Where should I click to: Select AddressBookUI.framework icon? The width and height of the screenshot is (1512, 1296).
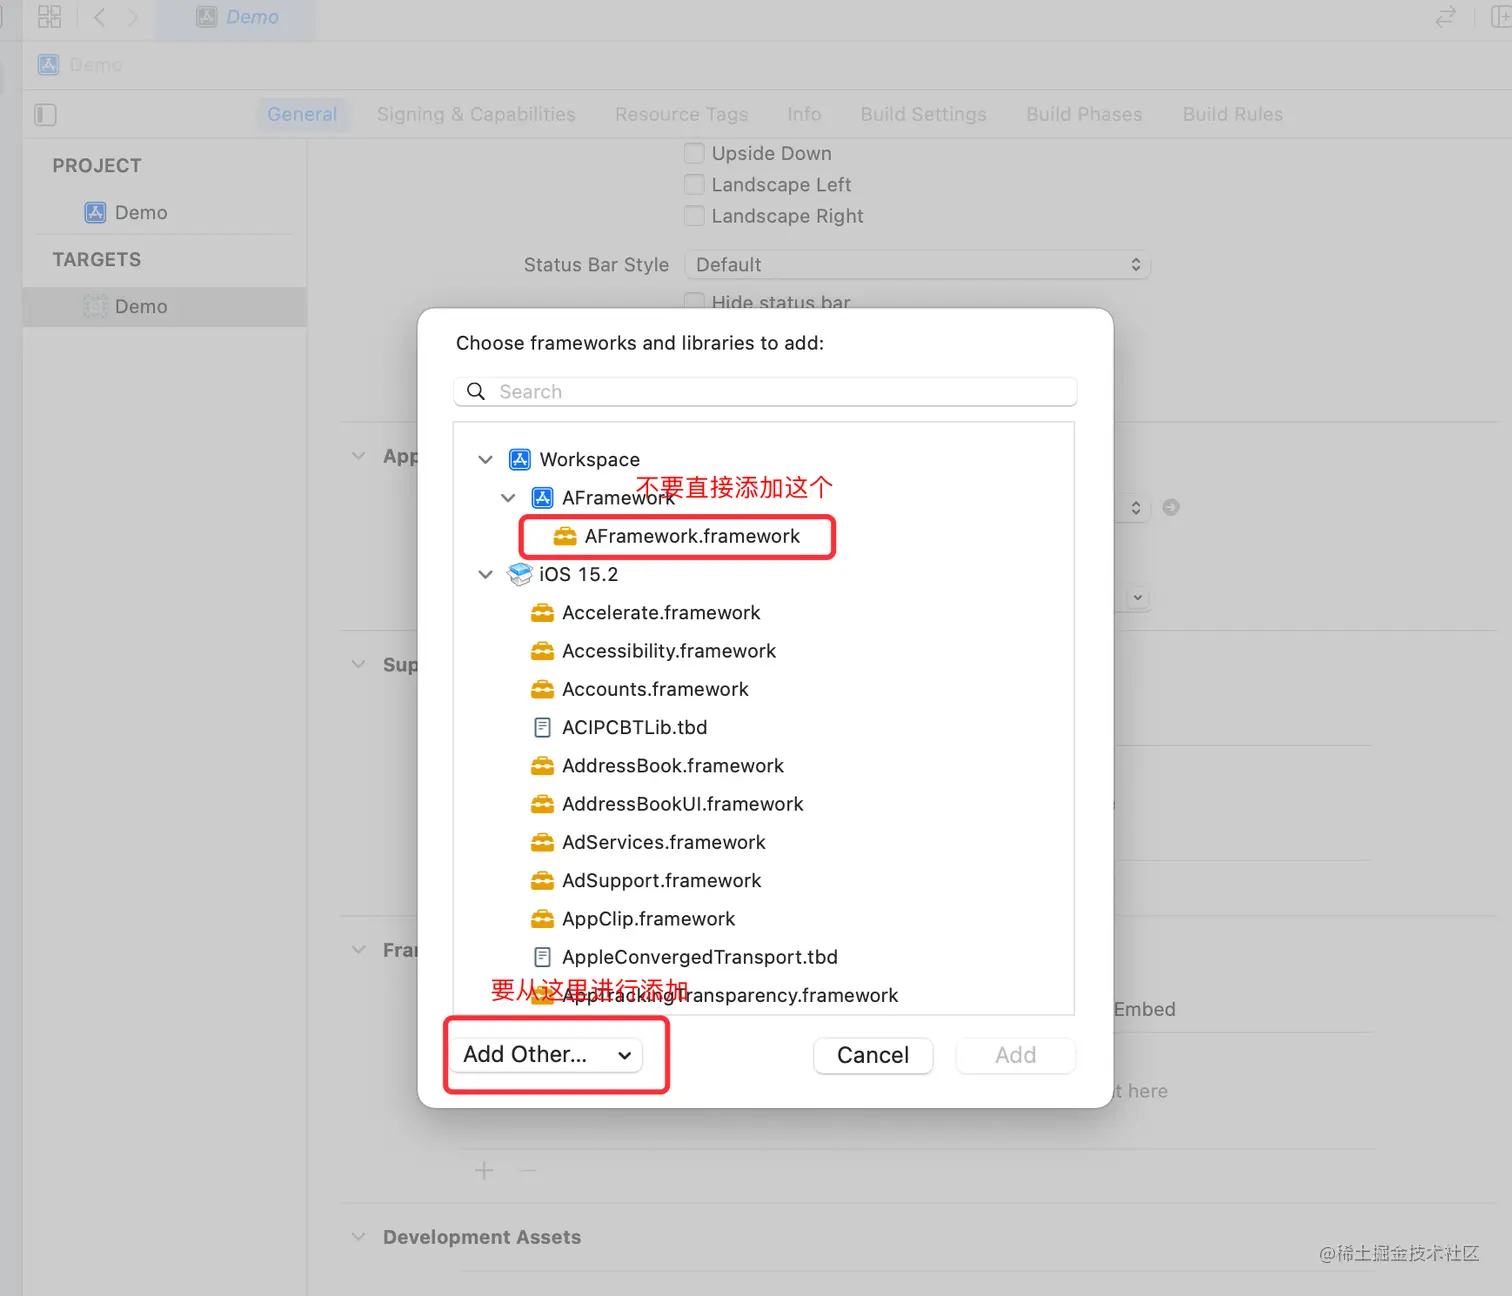[542, 804]
